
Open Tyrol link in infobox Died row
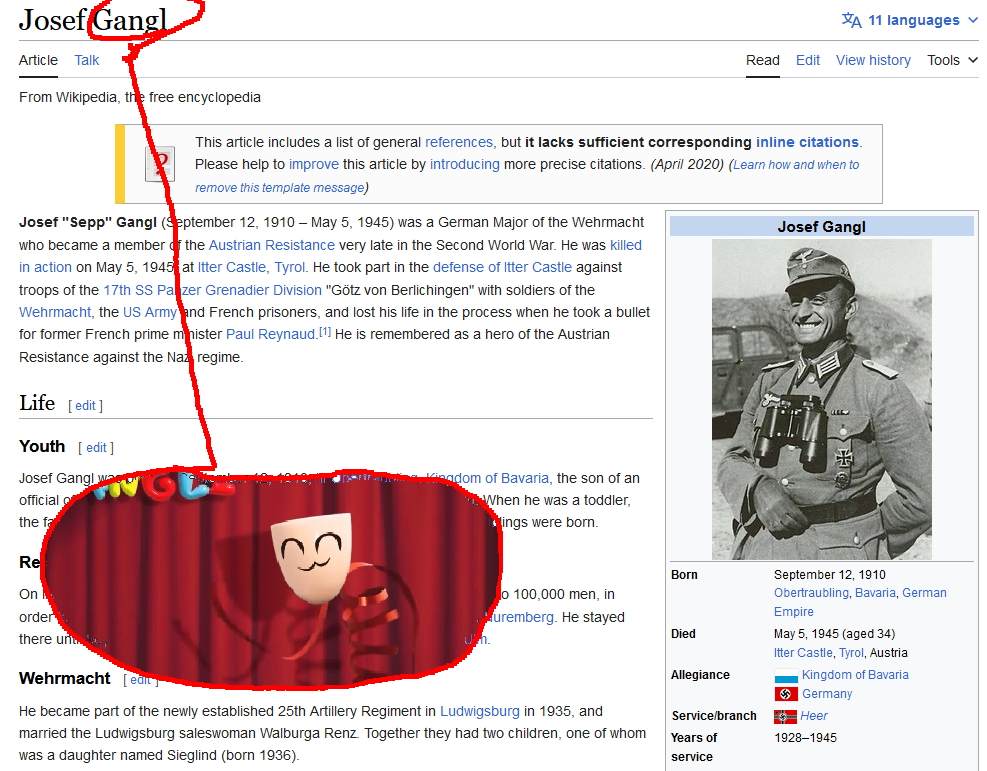point(851,653)
